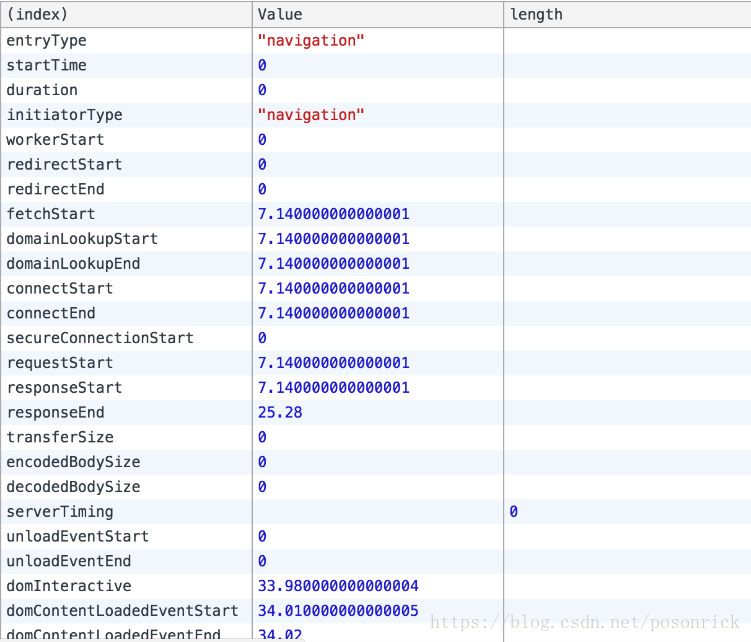Image resolution: width=751 pixels, height=642 pixels.
Task: Click the responseEnd value 25.28
Action: (x=280, y=413)
